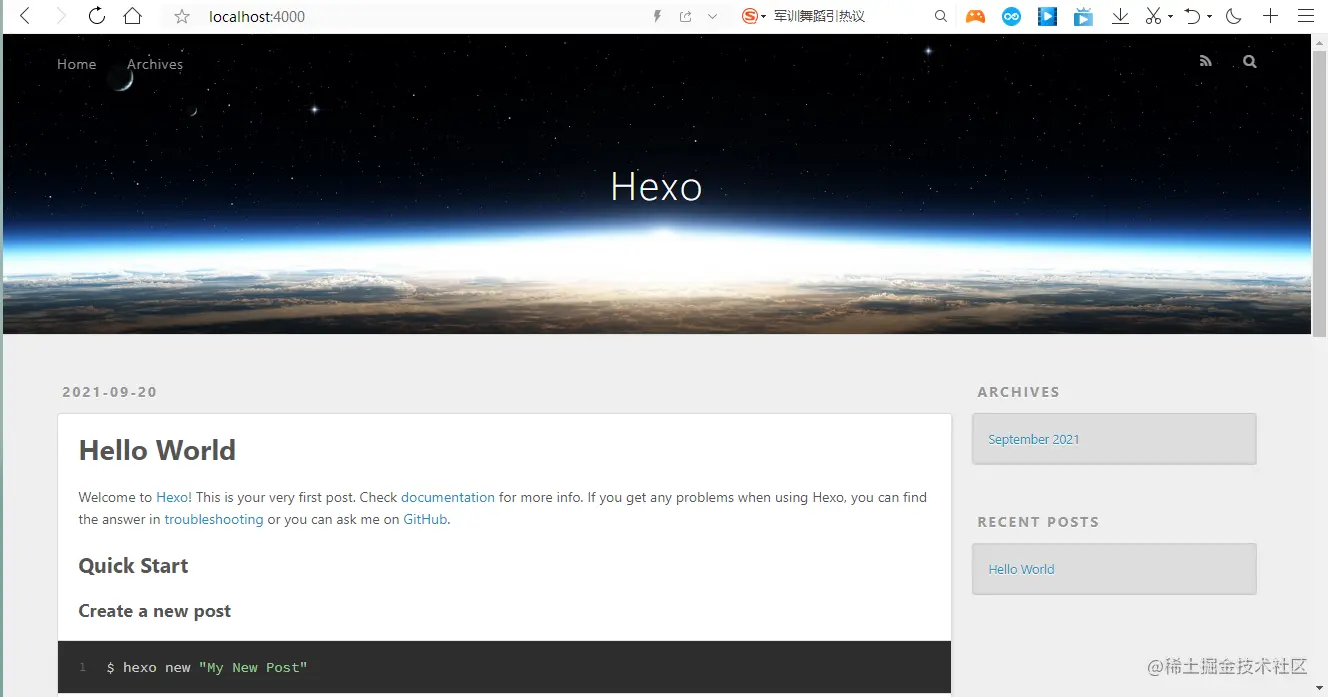Go back with the browser back arrow
The image size is (1328, 697).
25,16
